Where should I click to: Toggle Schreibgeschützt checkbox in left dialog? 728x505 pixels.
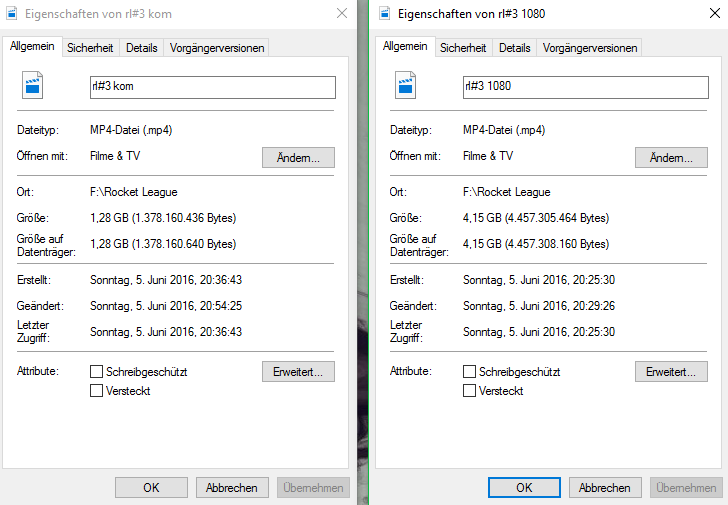click(x=97, y=372)
